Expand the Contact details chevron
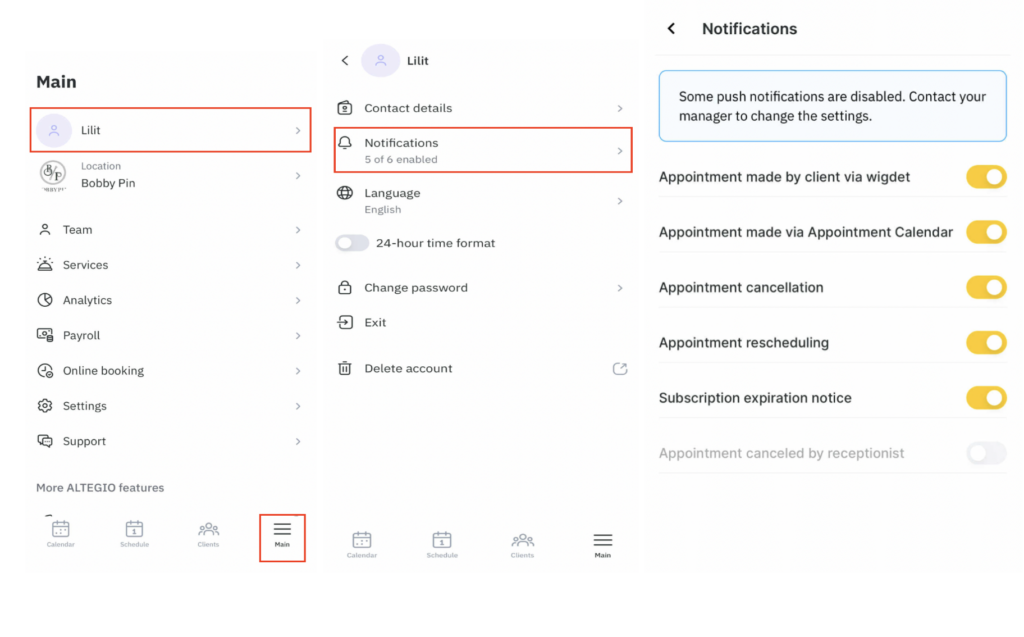 pyautogui.click(x=620, y=108)
